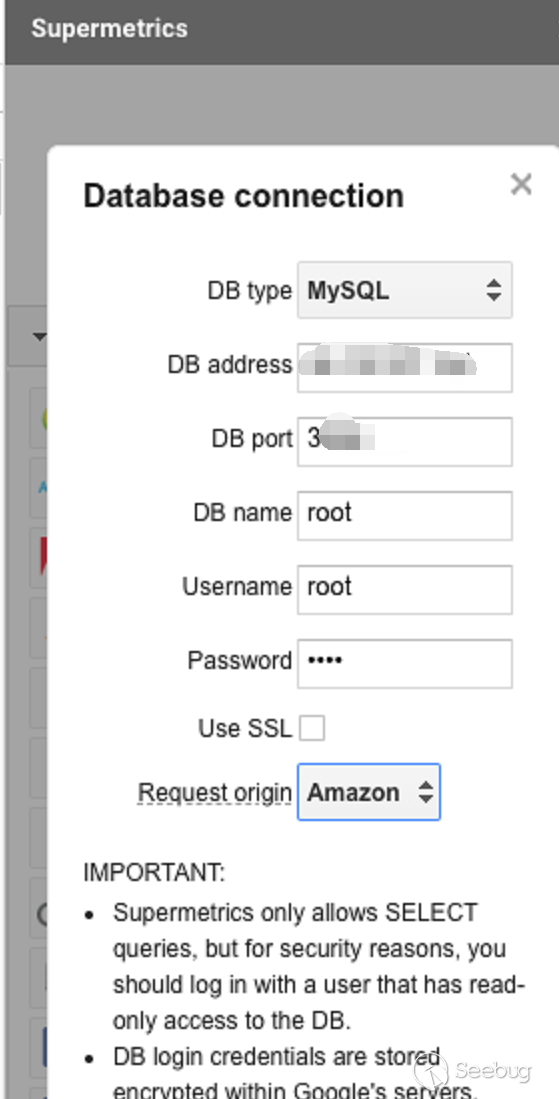Select the blue letter A data source icon

[42, 489]
